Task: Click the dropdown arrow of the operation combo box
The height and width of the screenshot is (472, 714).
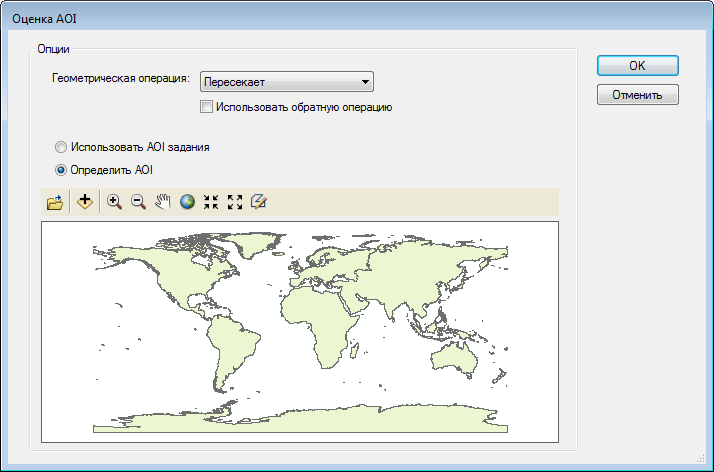Action: pyautogui.click(x=365, y=82)
